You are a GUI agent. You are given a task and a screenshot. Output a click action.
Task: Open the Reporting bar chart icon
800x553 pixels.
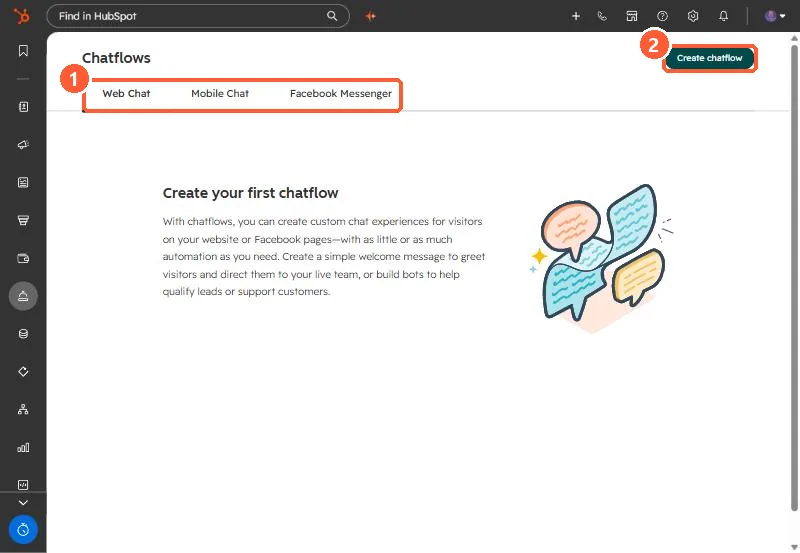pos(23,447)
